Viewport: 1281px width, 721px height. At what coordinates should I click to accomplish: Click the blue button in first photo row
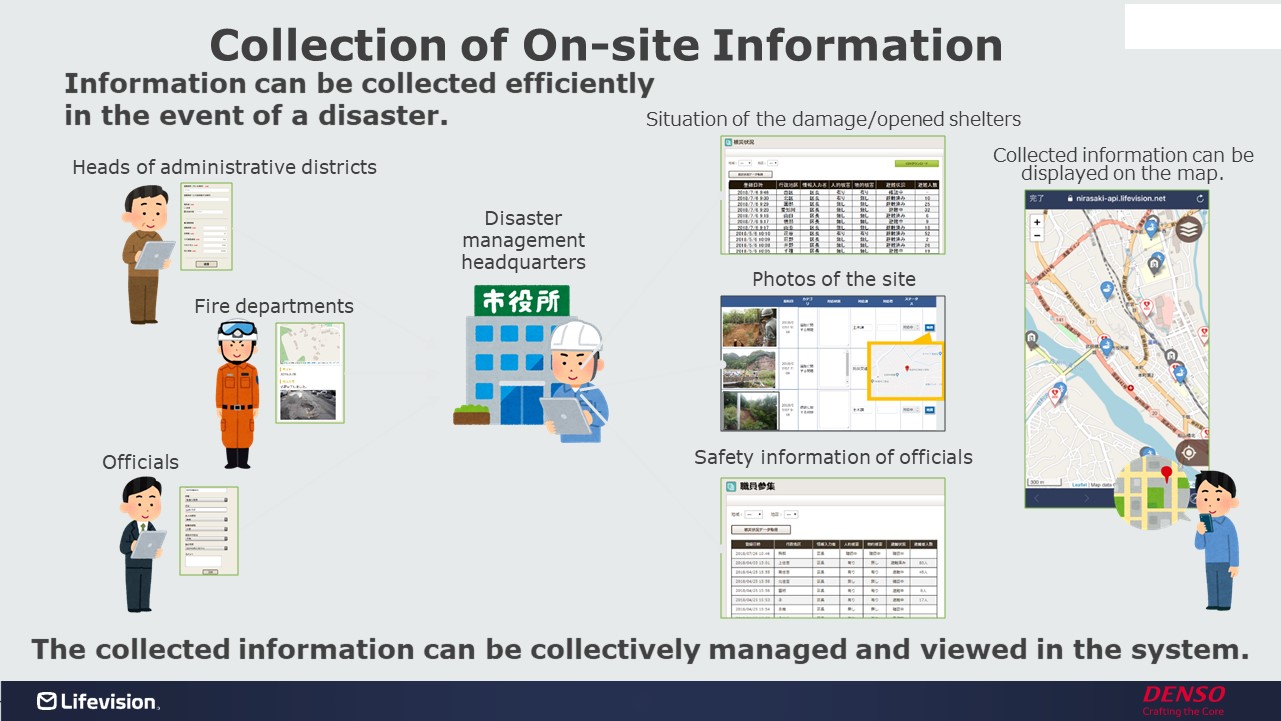(x=930, y=327)
